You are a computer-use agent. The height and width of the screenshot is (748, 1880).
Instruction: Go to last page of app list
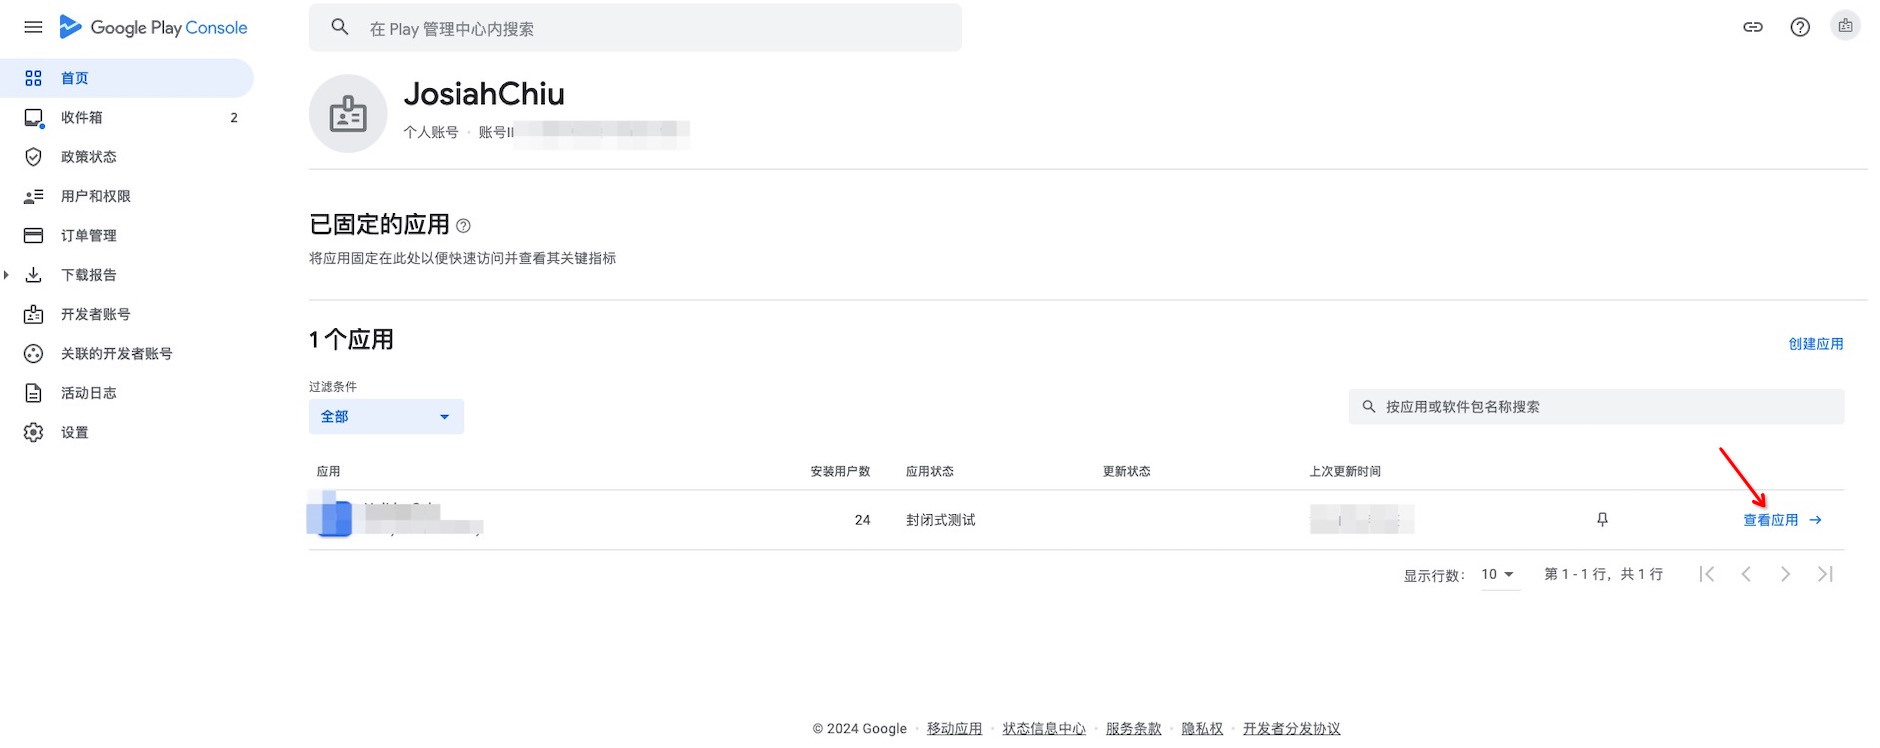(x=1825, y=574)
